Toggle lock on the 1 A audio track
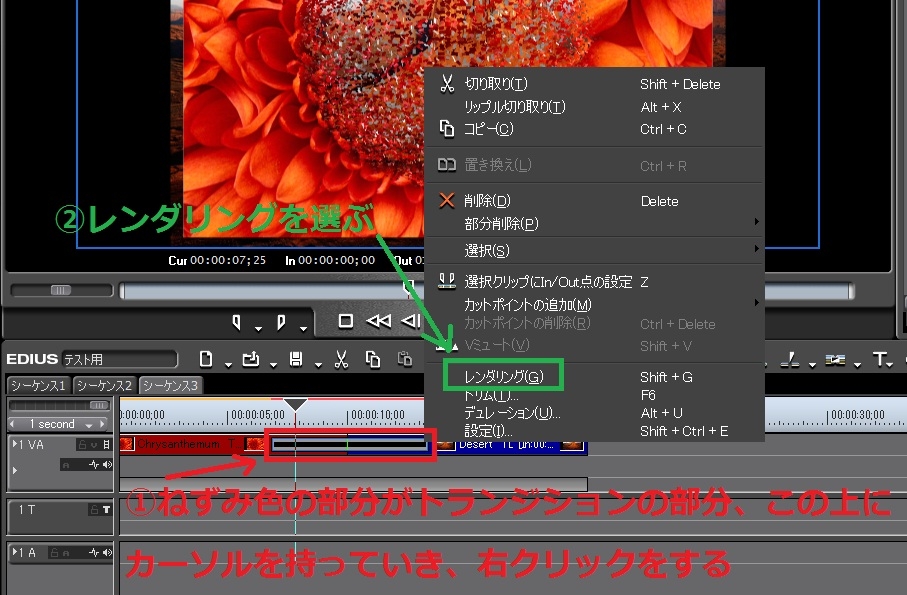The image size is (907, 595). pos(54,553)
